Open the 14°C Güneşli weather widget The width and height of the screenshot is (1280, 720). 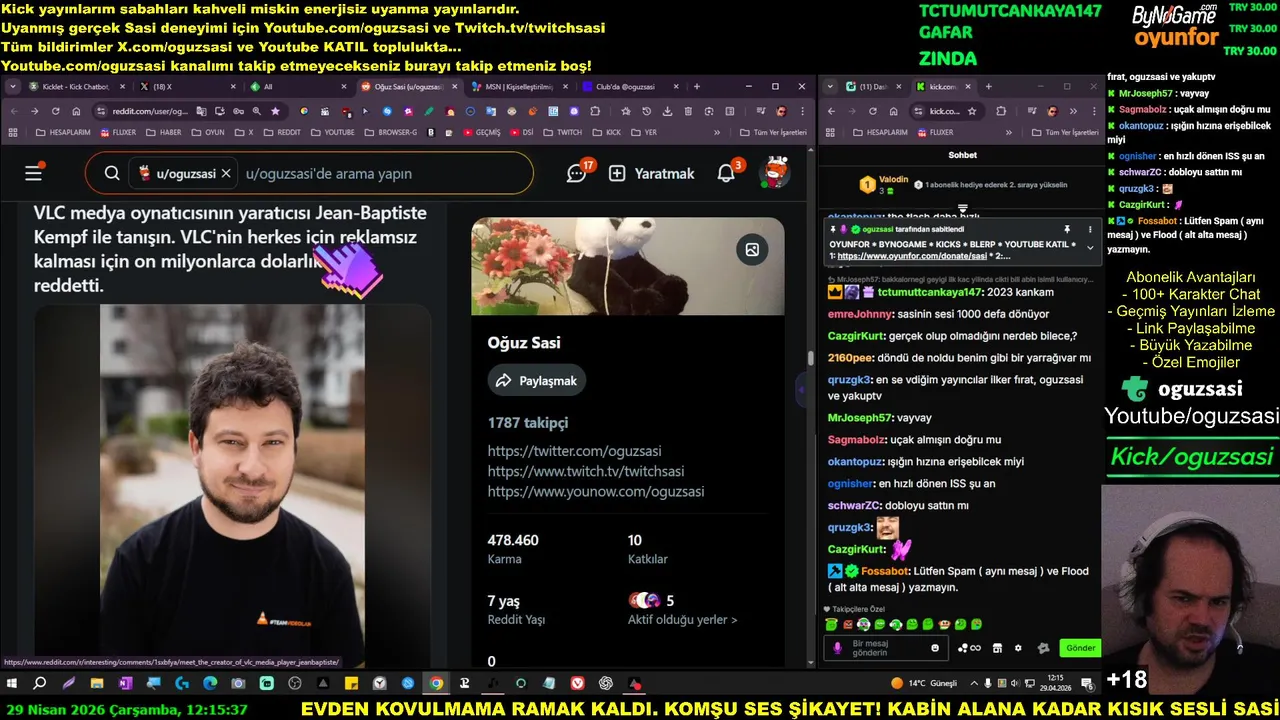point(923,684)
